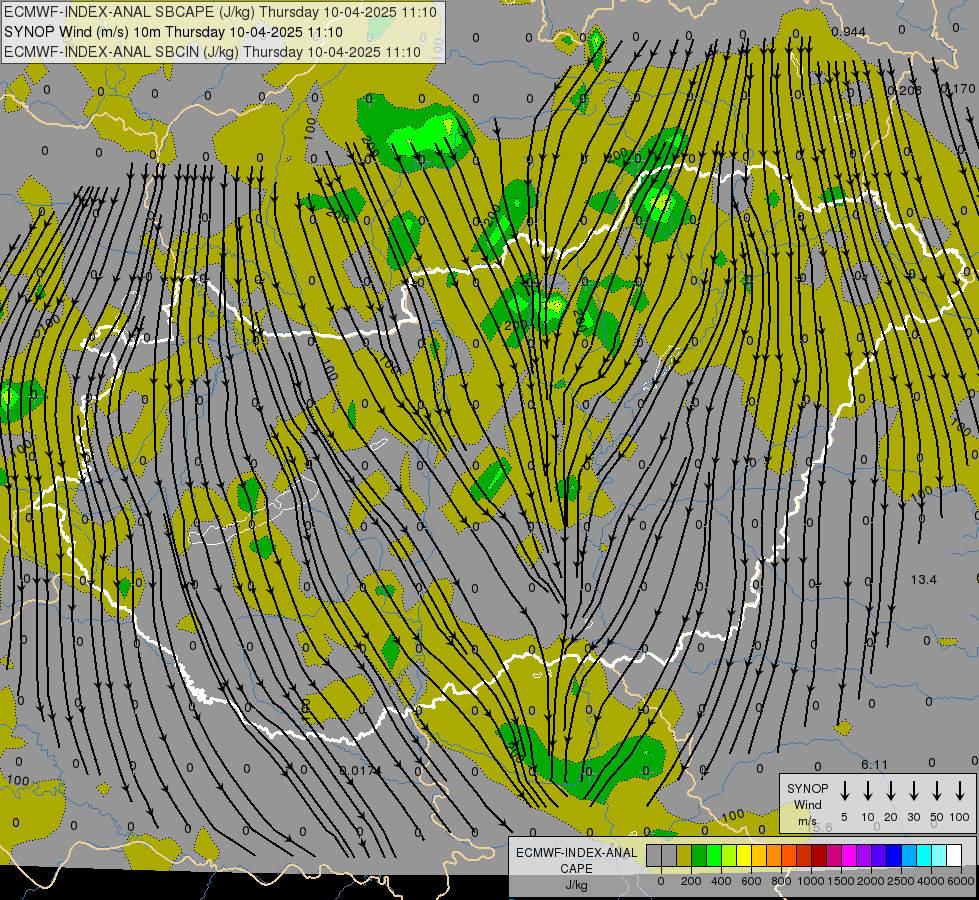The height and width of the screenshot is (900, 979).
Task: Click the wind arrow above the 100 label
Action: pyautogui.click(x=960, y=791)
